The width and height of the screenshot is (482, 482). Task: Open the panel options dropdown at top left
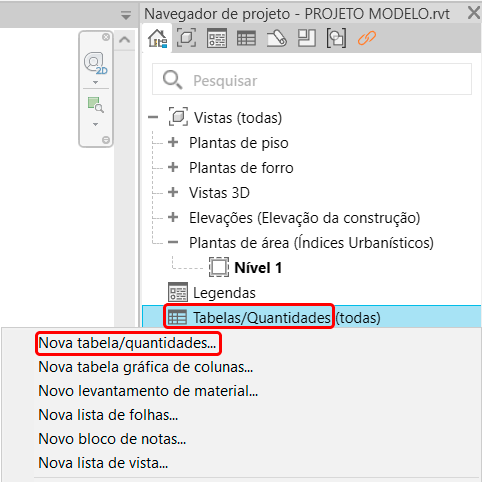click(x=126, y=15)
